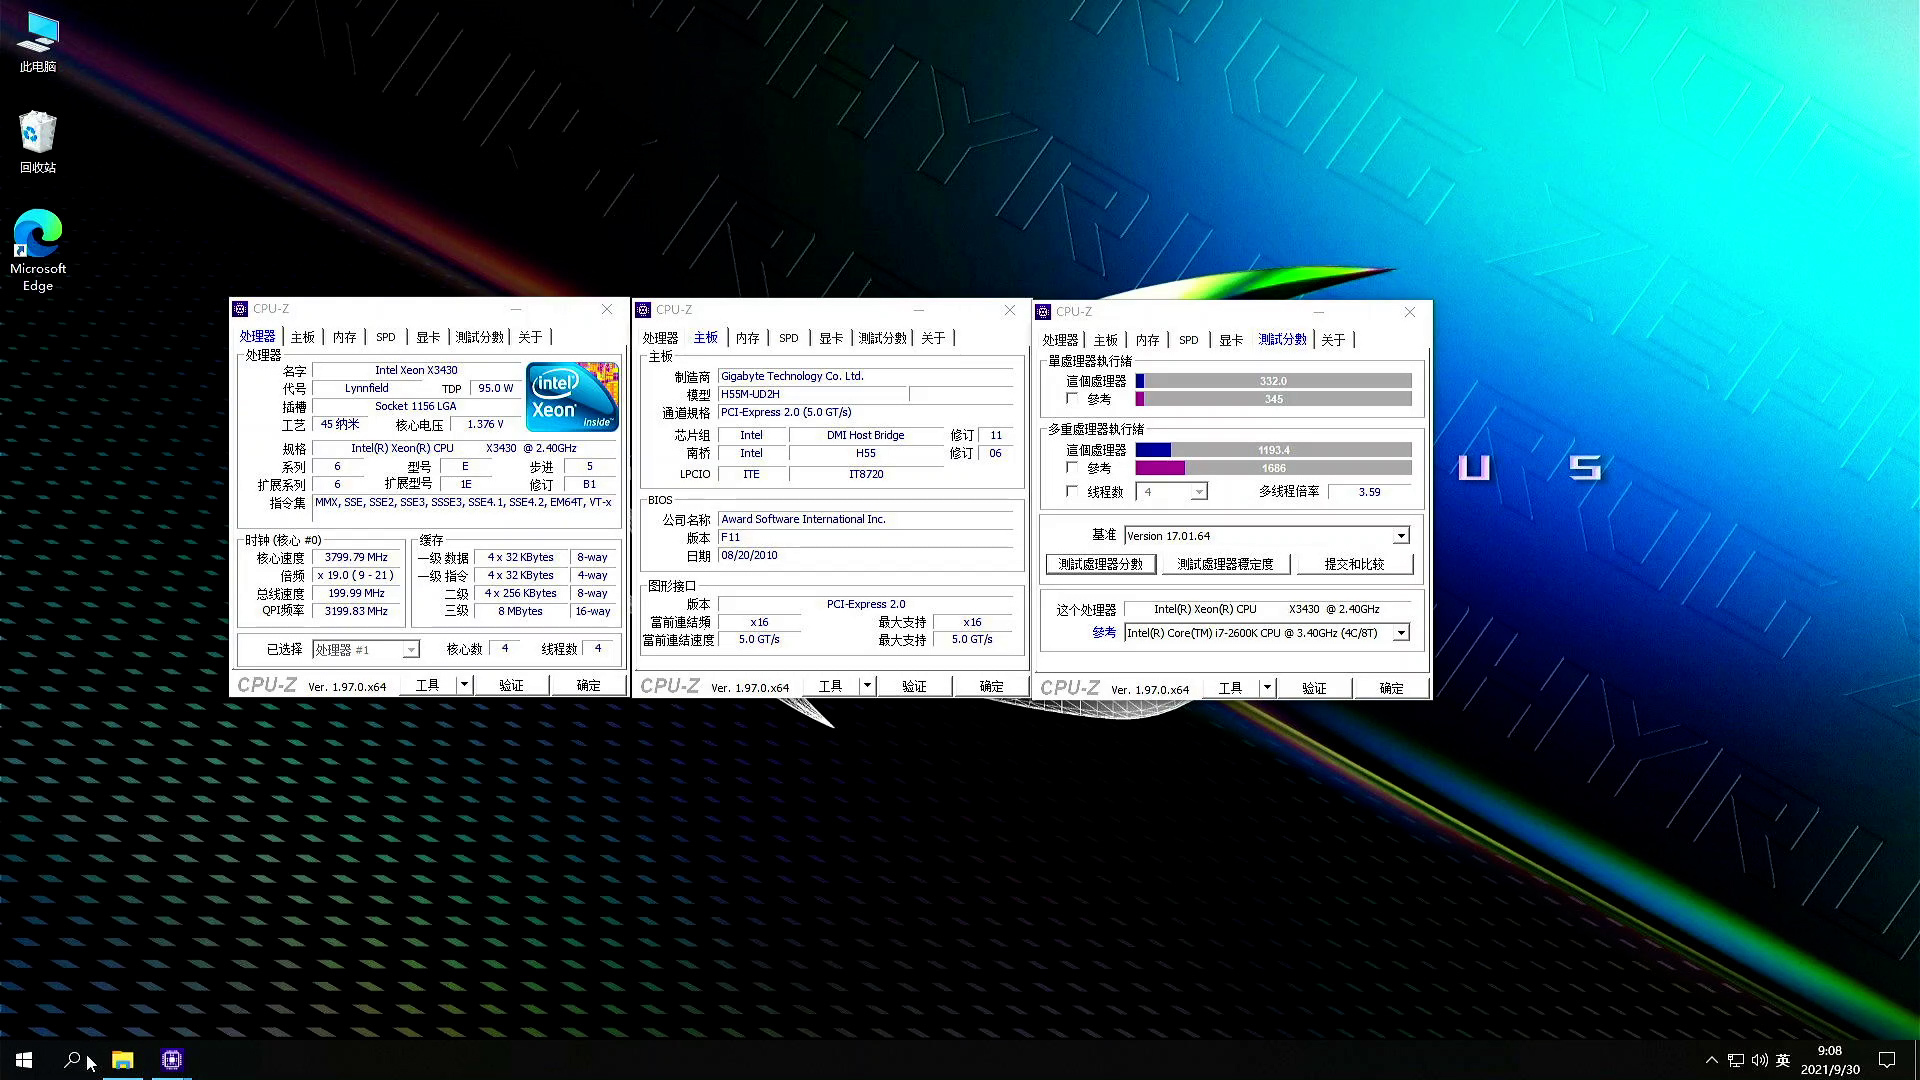Open network status tray icon
This screenshot has width=1920, height=1080.
click(x=1736, y=1060)
